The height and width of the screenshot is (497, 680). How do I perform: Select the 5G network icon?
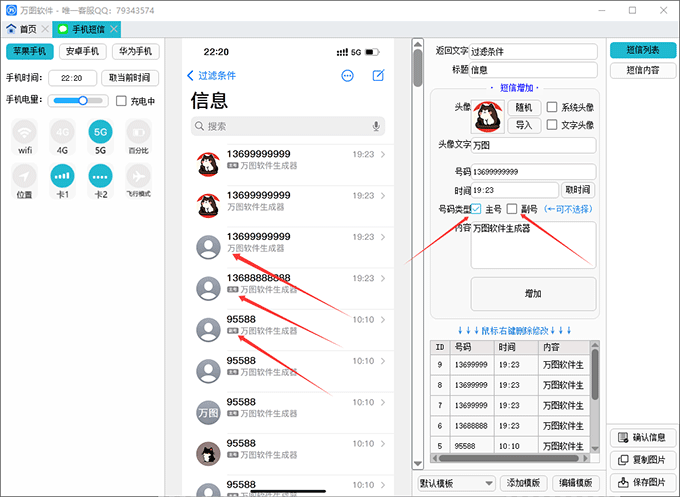click(100, 132)
